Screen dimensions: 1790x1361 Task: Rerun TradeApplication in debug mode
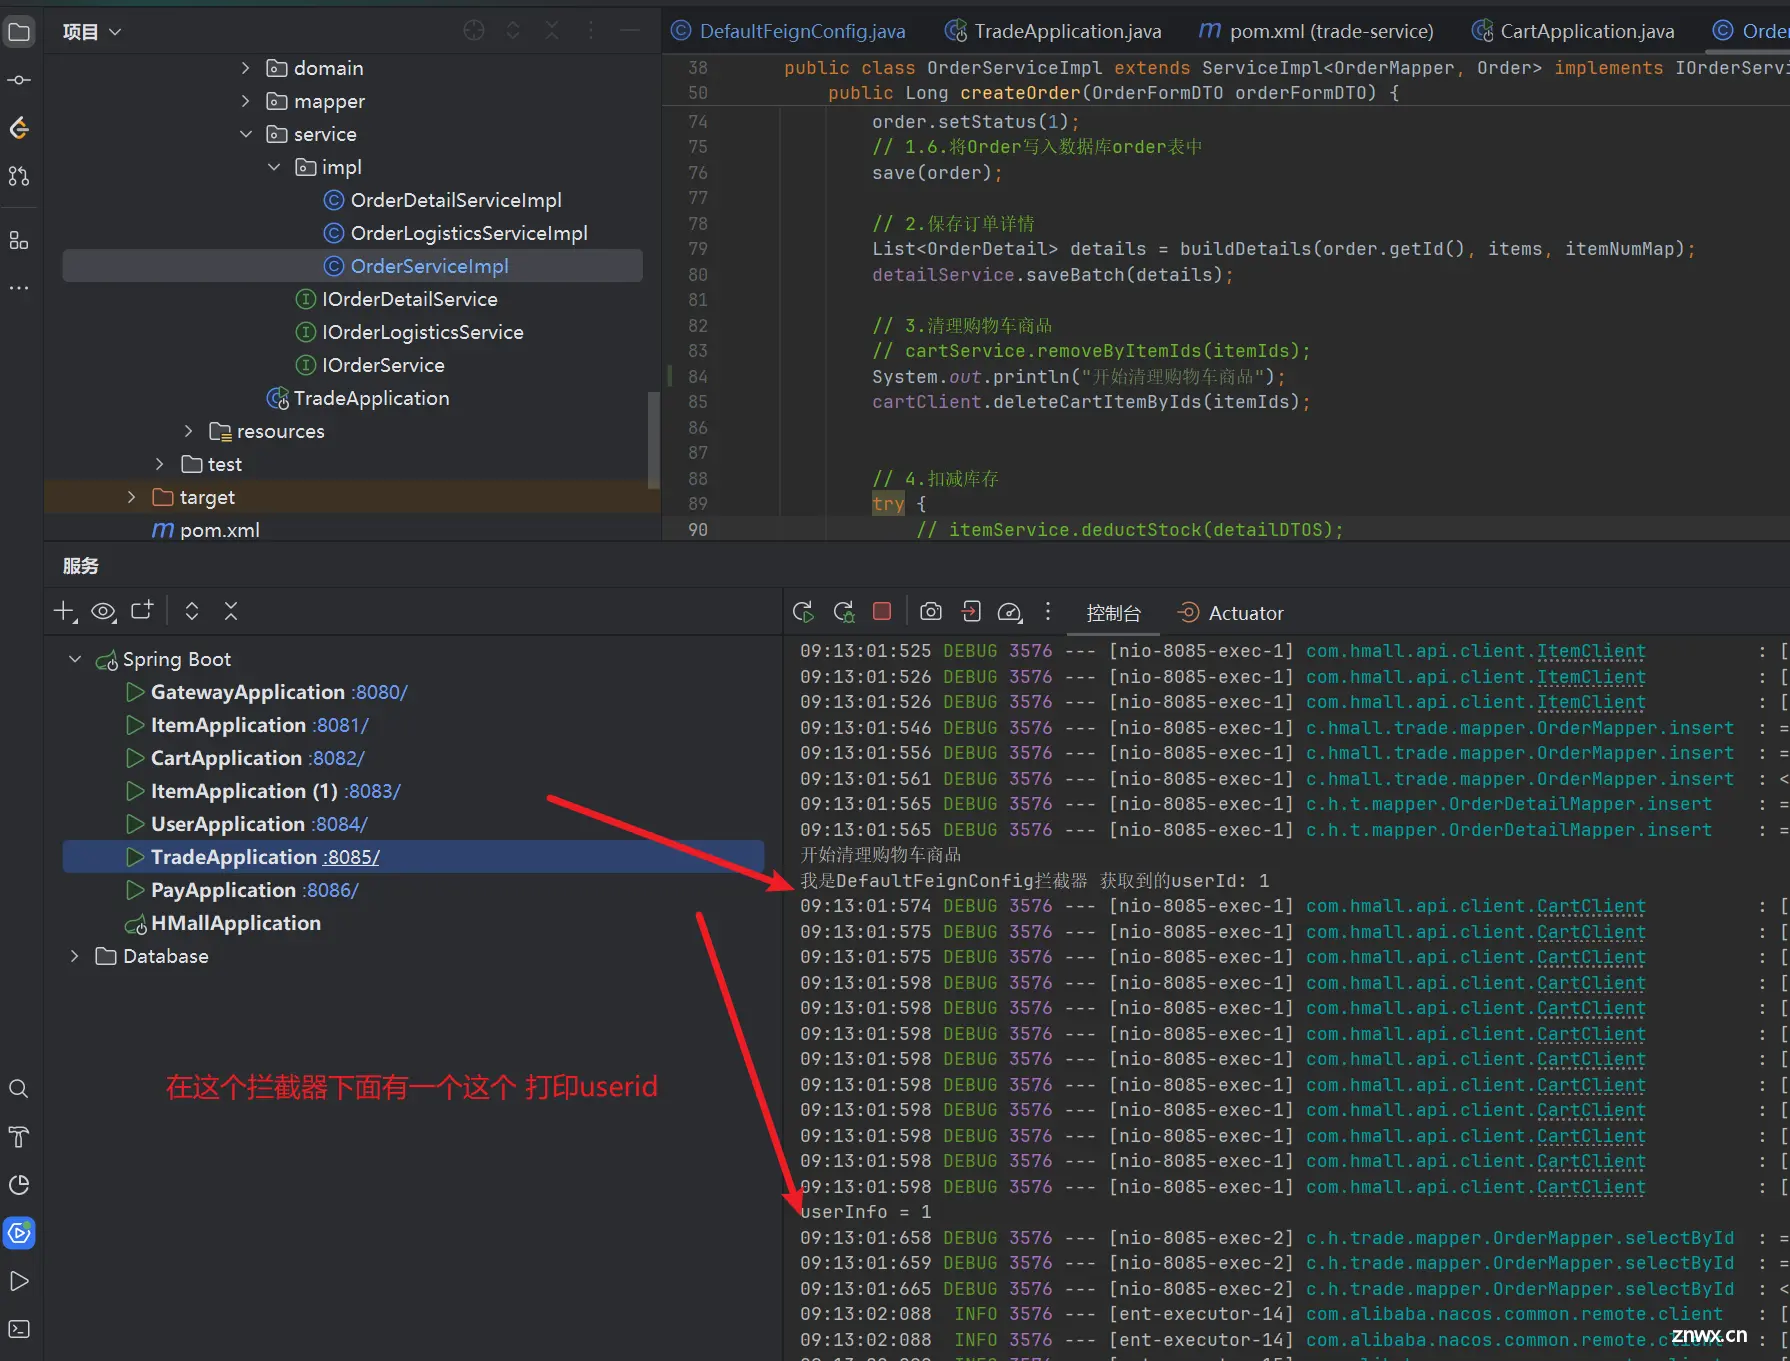click(x=844, y=612)
